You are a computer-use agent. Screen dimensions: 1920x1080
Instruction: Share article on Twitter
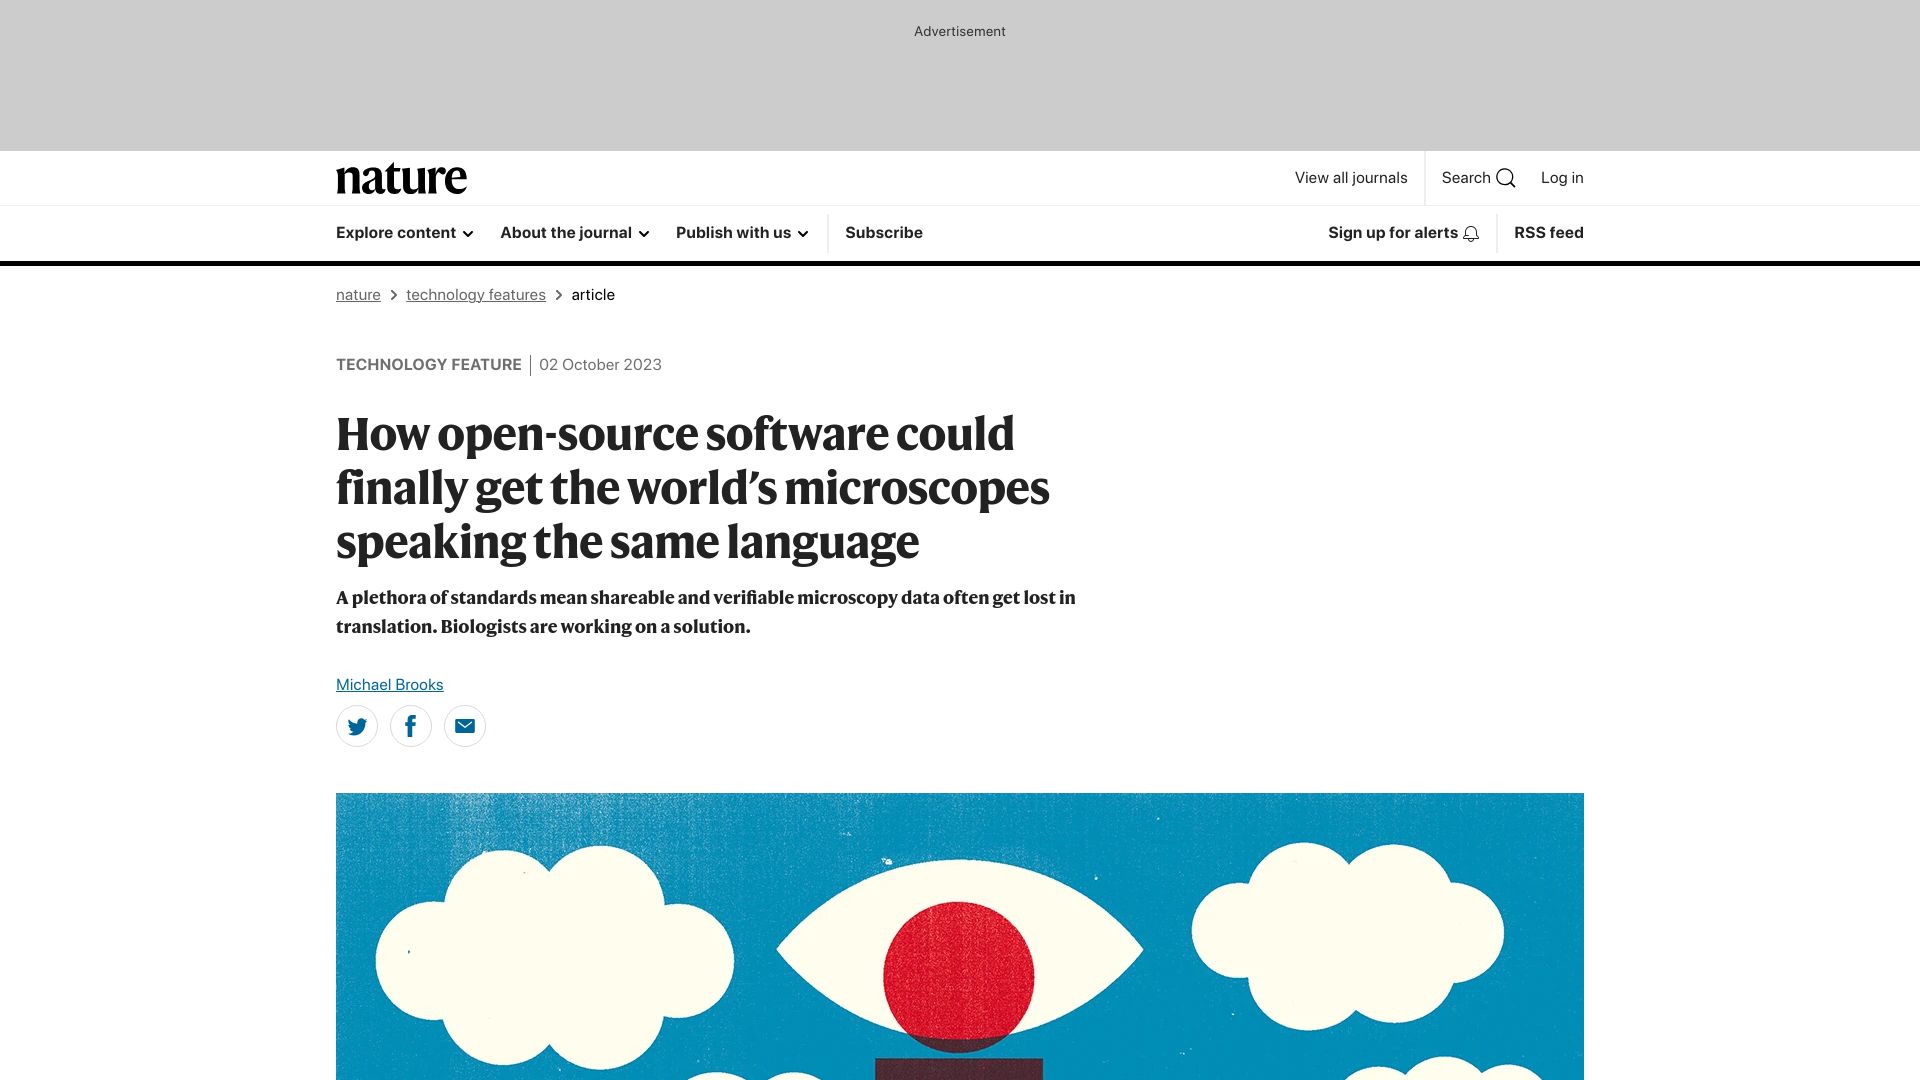tap(357, 726)
